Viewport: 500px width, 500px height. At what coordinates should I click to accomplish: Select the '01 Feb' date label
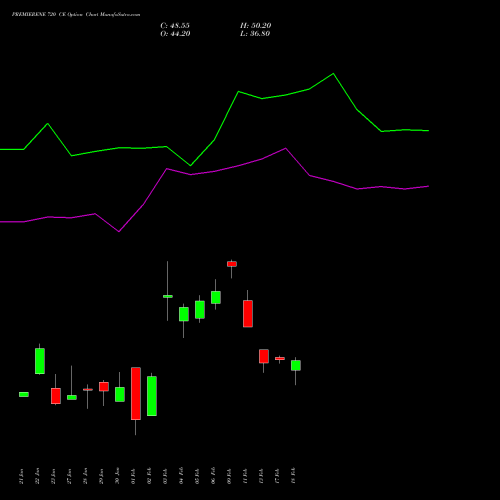click(134, 476)
